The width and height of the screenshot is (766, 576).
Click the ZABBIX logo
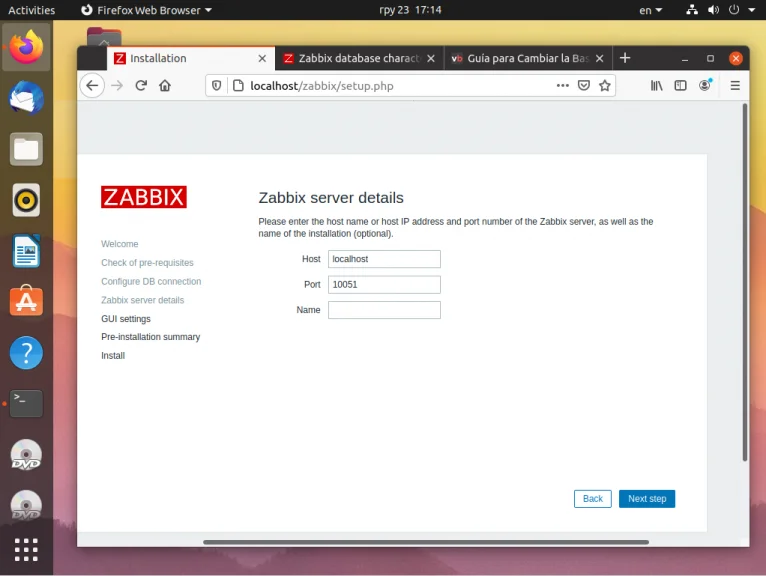pyautogui.click(x=144, y=197)
